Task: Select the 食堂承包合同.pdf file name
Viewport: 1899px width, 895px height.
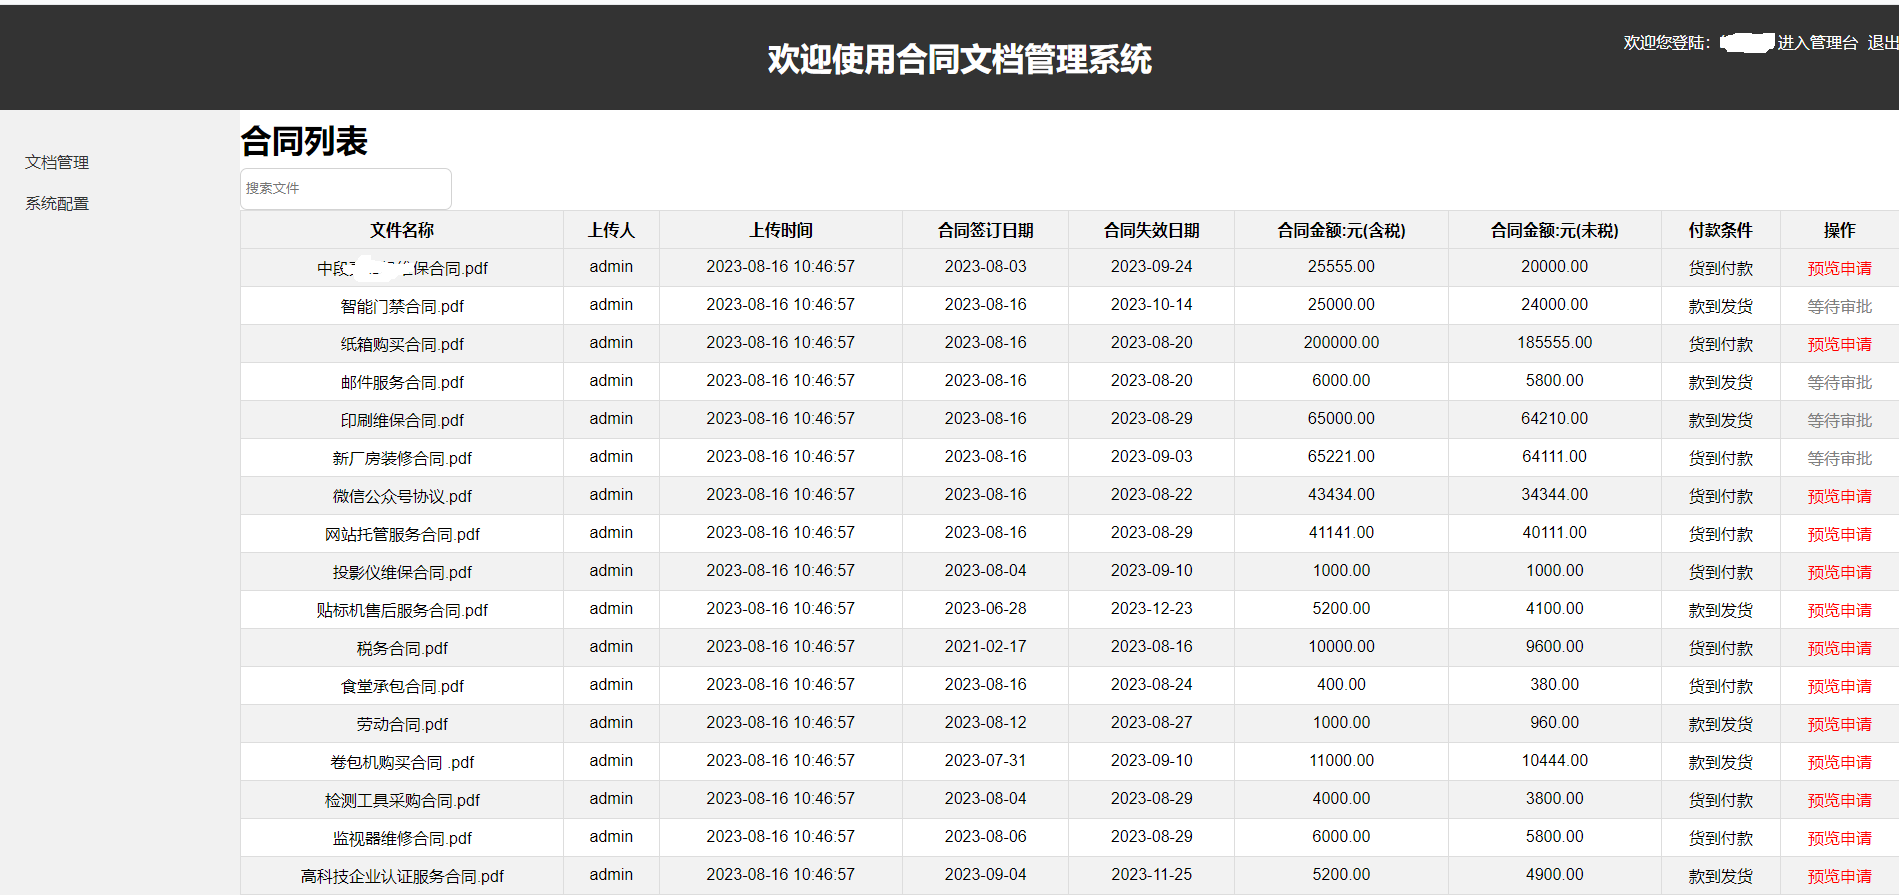Action: 402,686
